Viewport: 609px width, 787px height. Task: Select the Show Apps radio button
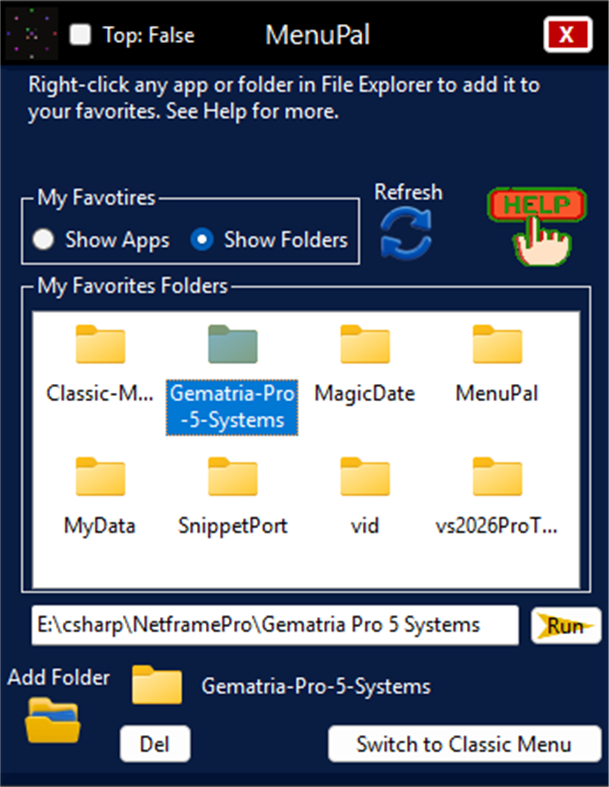tap(43, 239)
